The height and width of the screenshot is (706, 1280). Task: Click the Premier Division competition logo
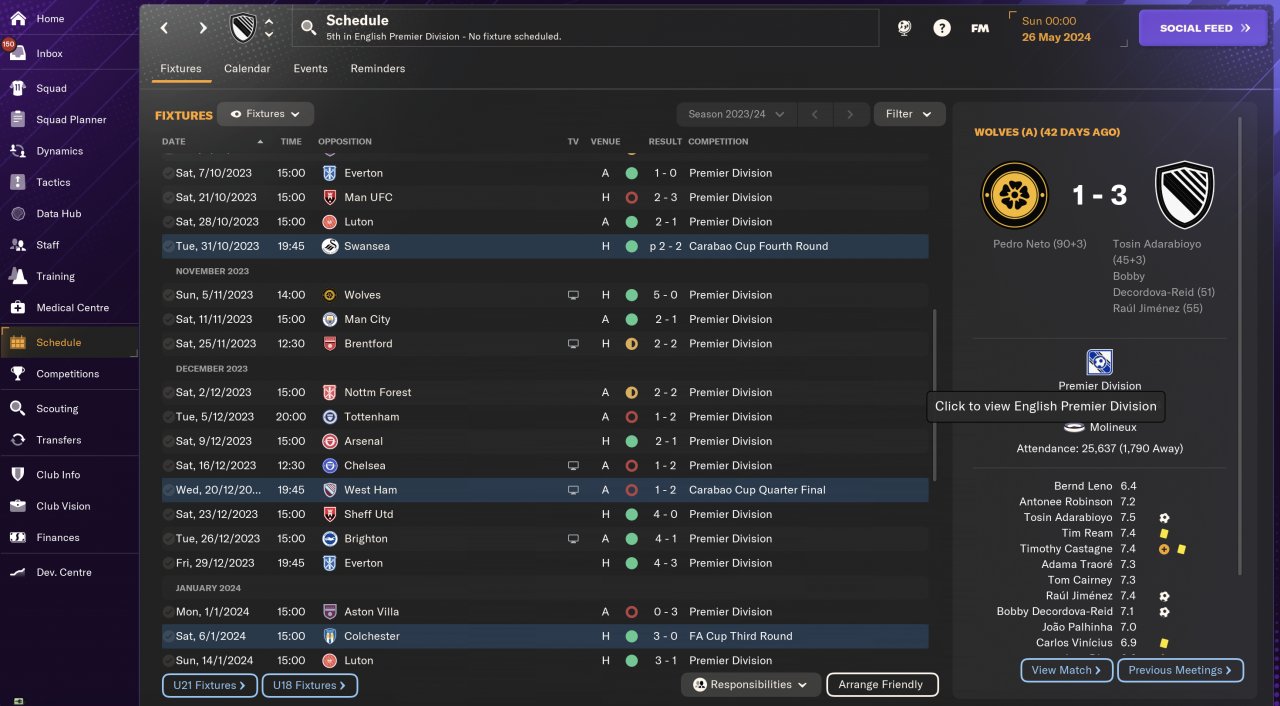1099,362
